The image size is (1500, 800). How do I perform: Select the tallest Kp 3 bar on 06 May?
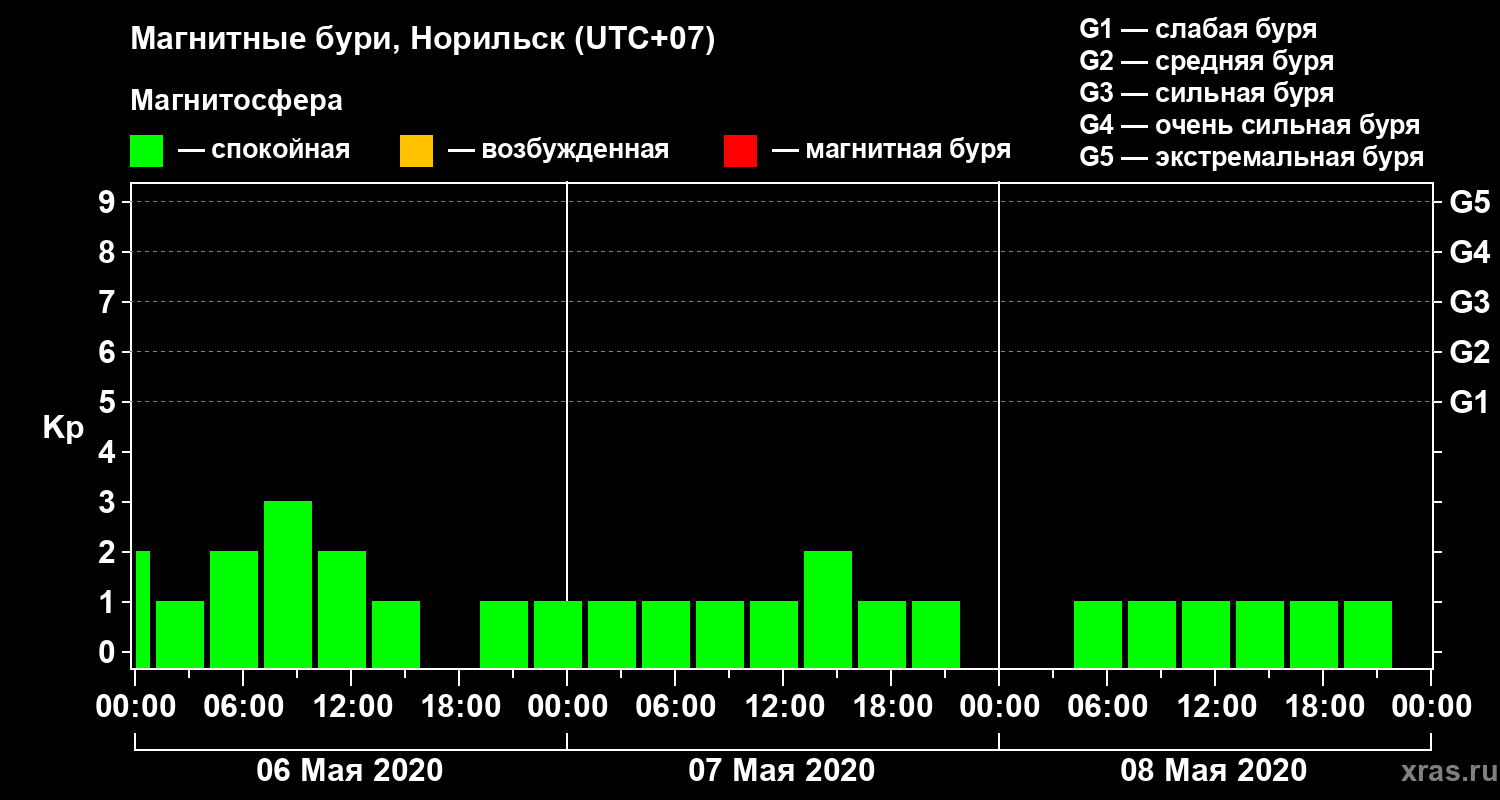(288, 584)
